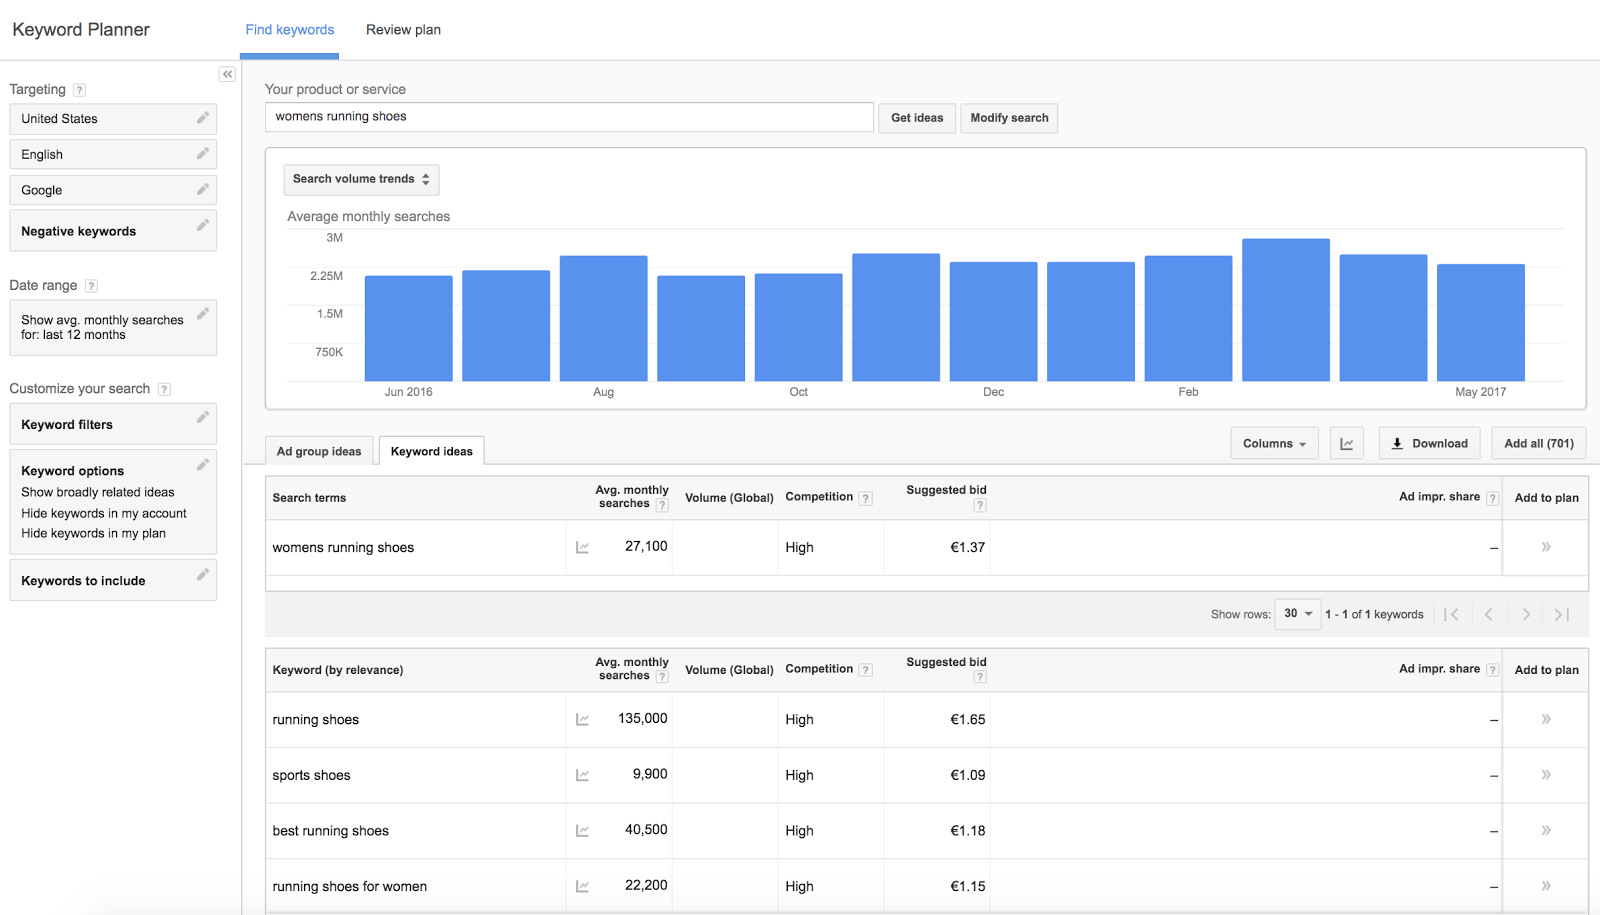Open help for Competition column
The height and width of the screenshot is (915, 1600).
click(866, 498)
